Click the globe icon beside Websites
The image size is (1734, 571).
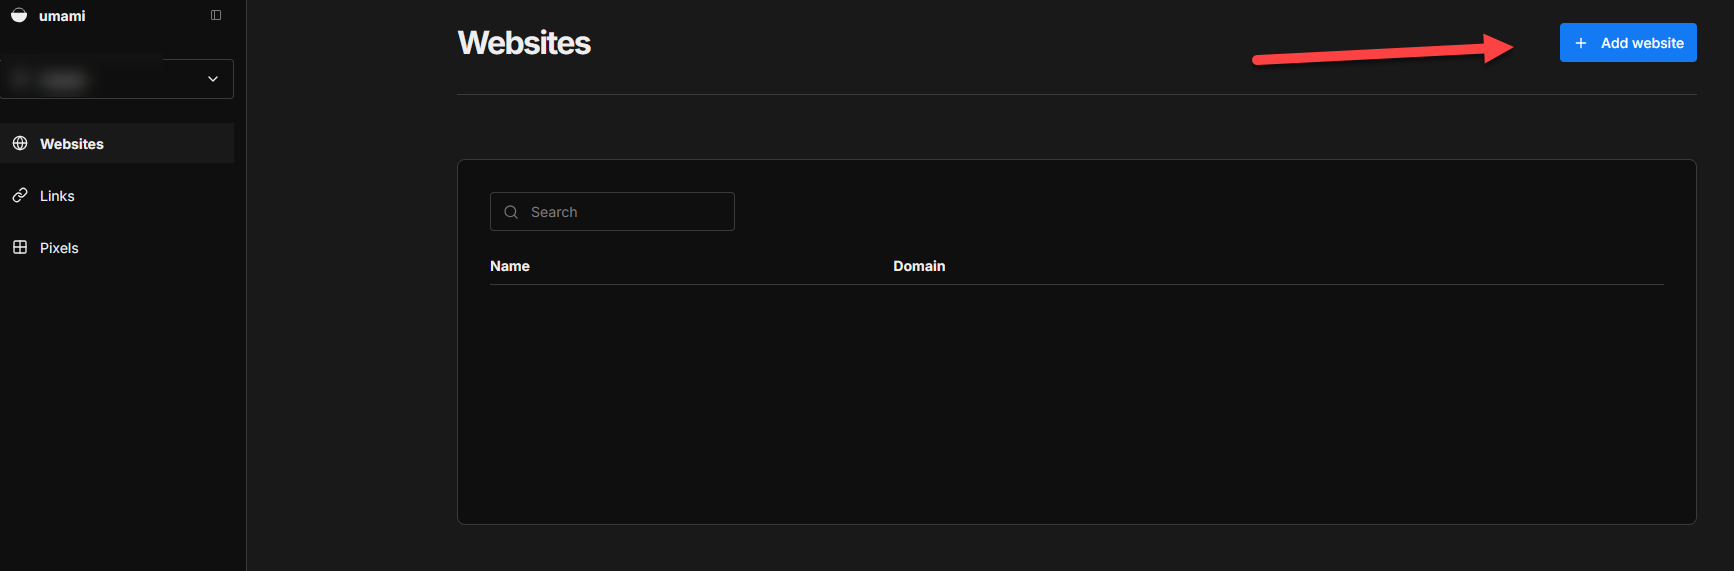(20, 144)
